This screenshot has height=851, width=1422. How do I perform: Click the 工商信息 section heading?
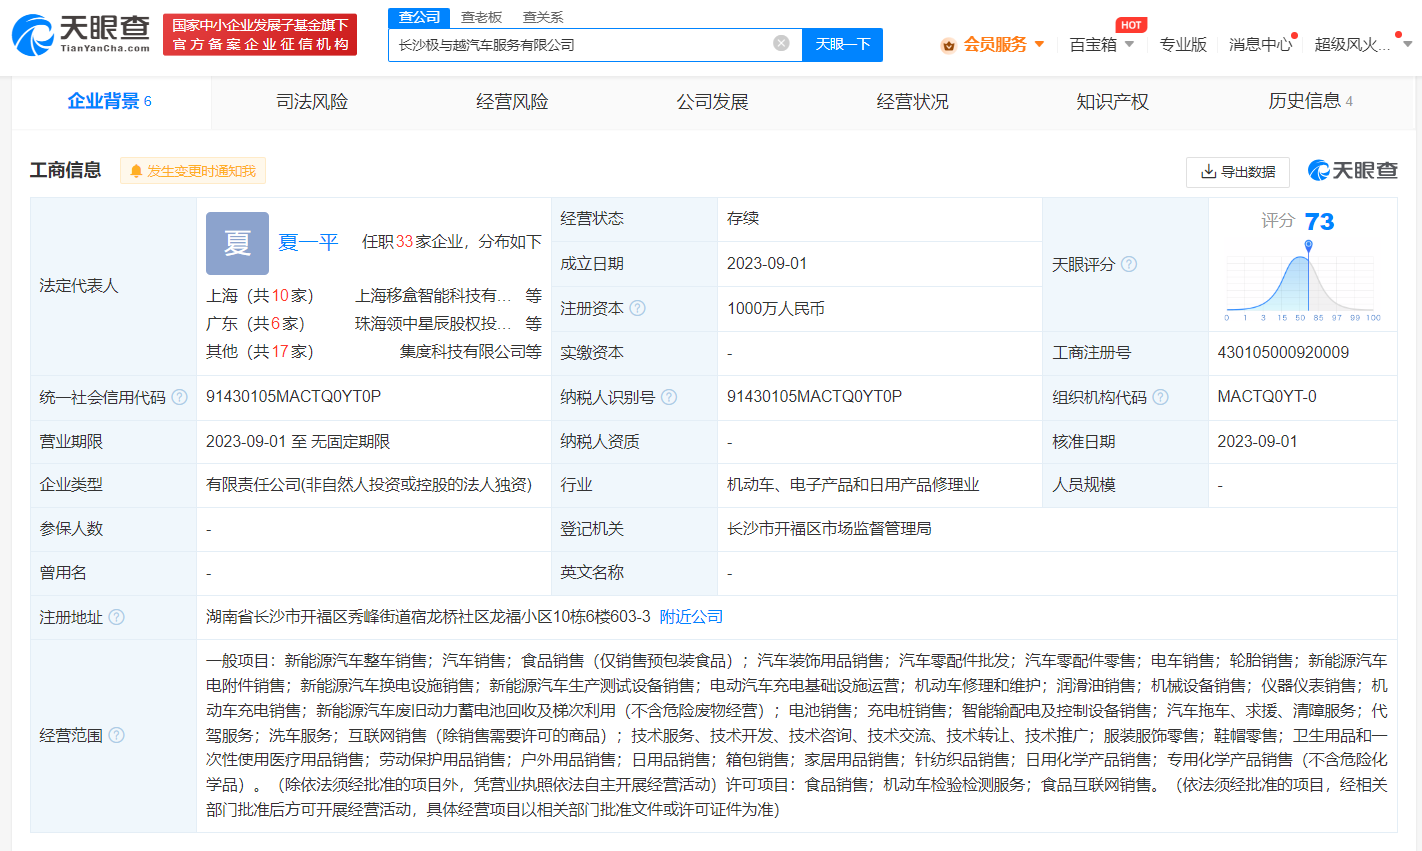65,171
